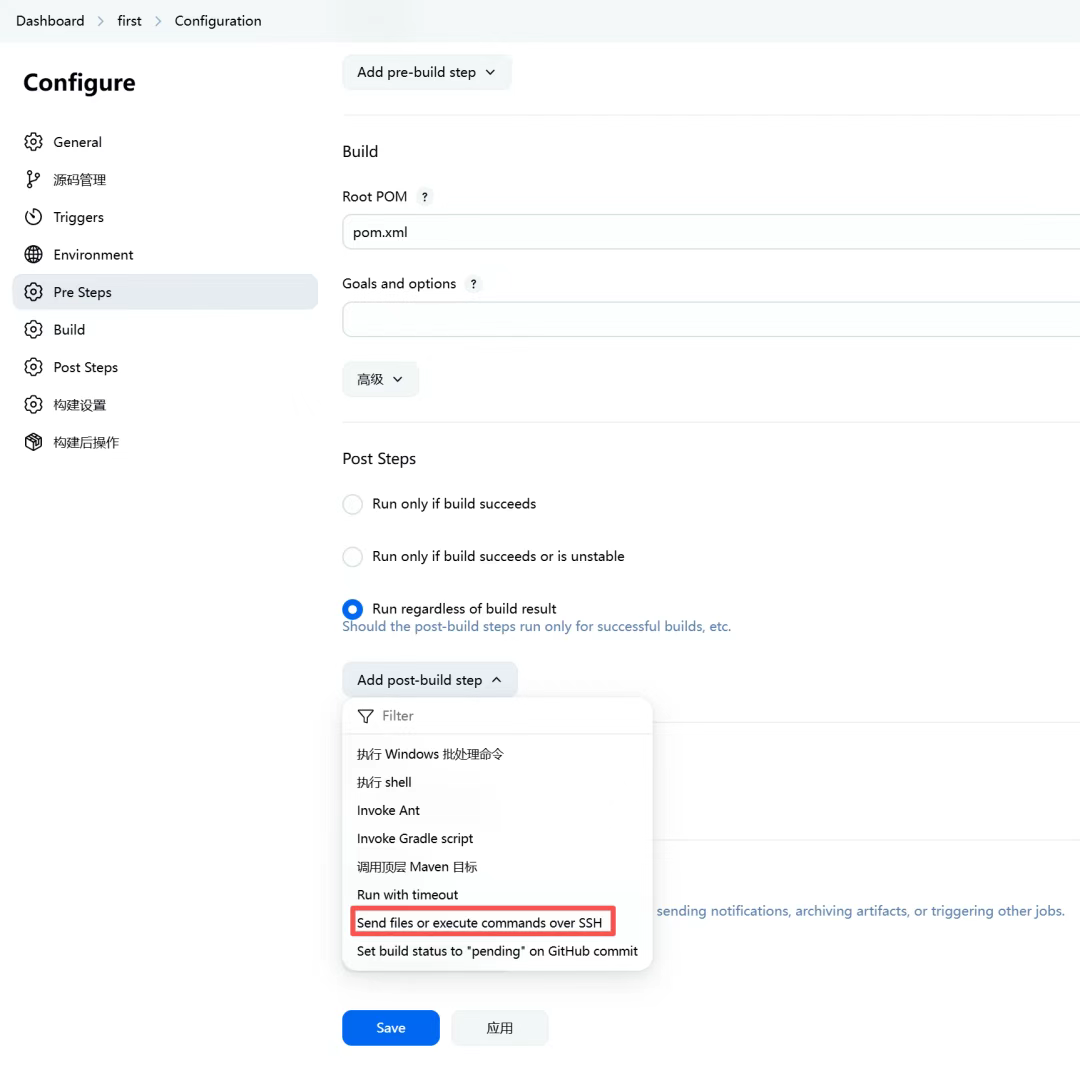Click the Post Steps gear icon
The image size is (1080, 1067).
33,367
